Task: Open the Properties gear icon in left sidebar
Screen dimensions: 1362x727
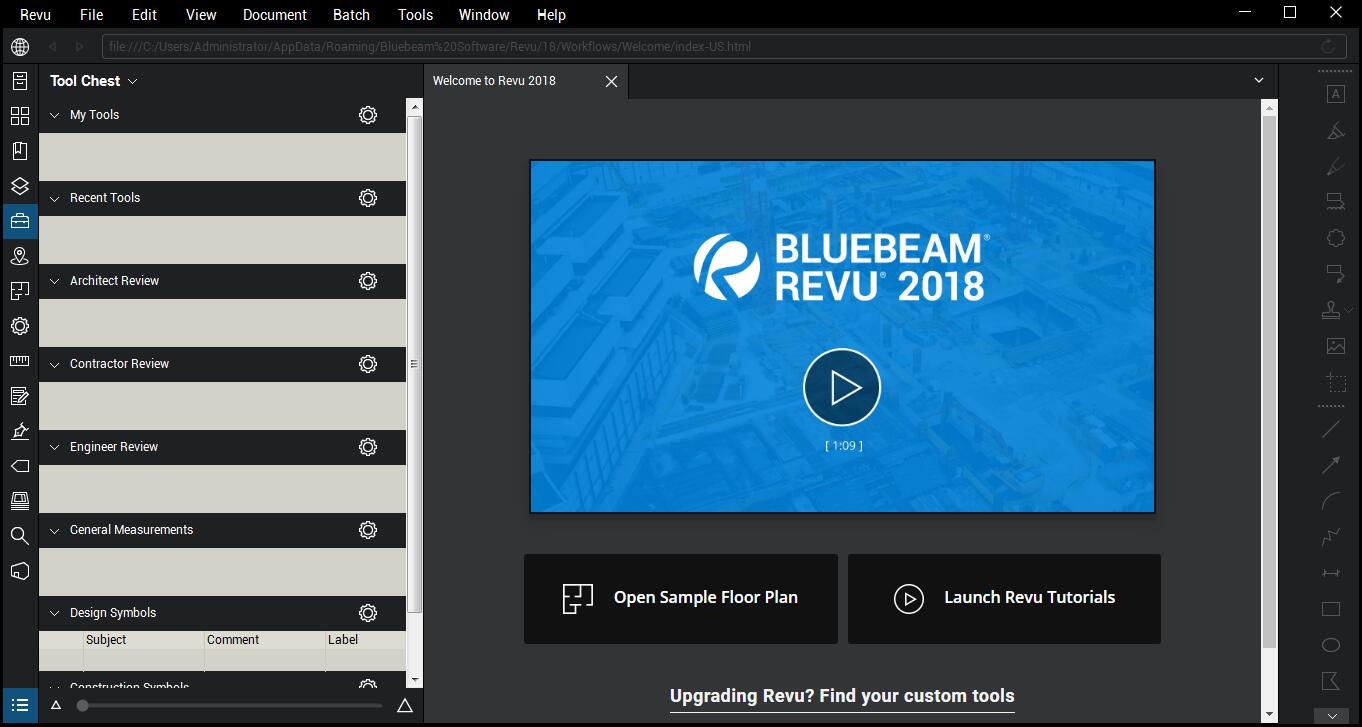Action: [19, 326]
